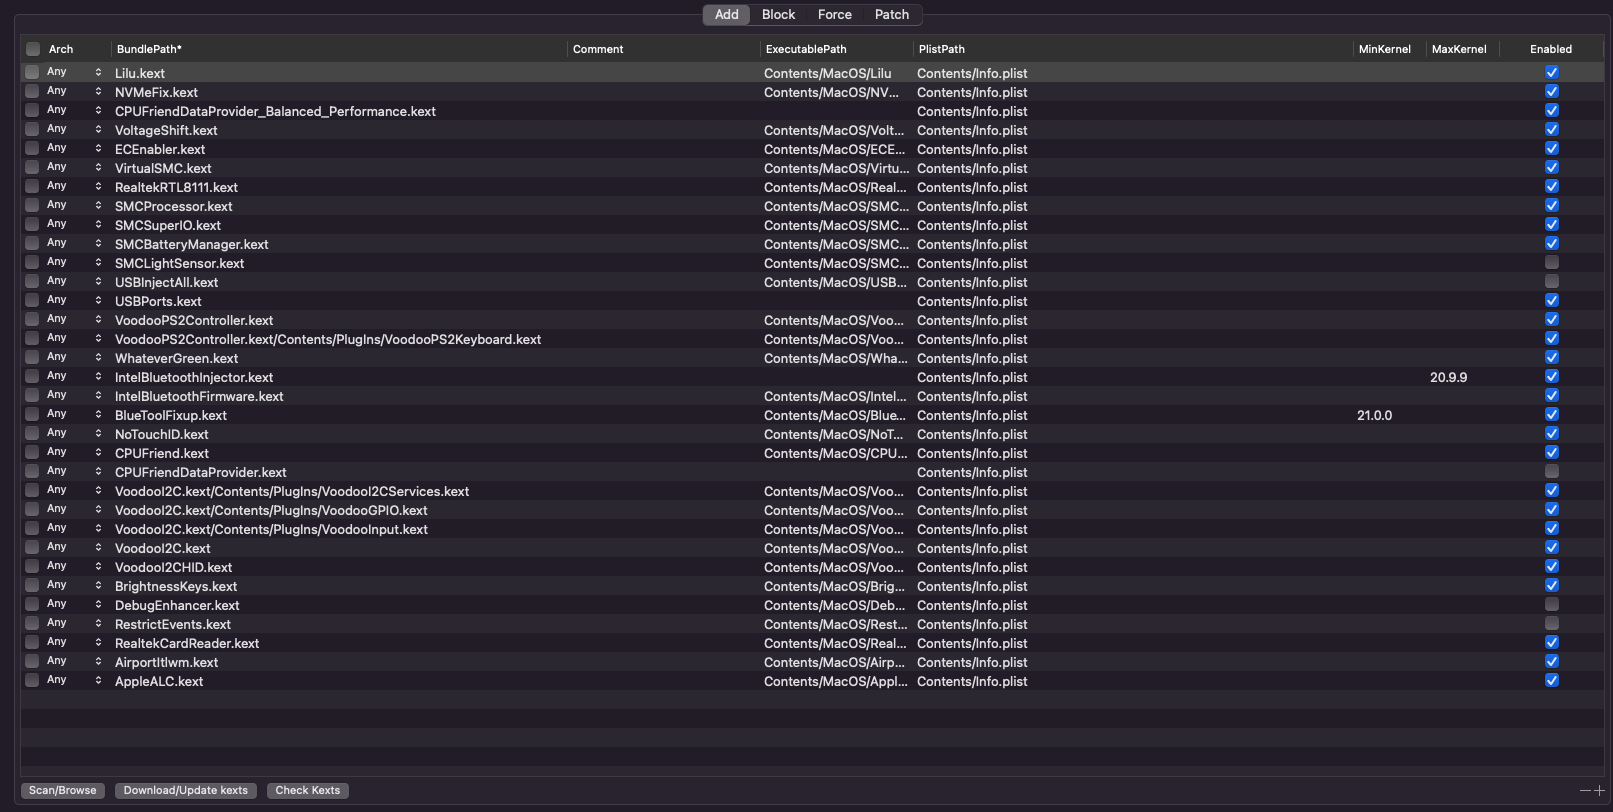The height and width of the screenshot is (812, 1613).
Task: Turn on the DebugEnhancer.kext Enabled checkbox
Action: [x=1551, y=604]
